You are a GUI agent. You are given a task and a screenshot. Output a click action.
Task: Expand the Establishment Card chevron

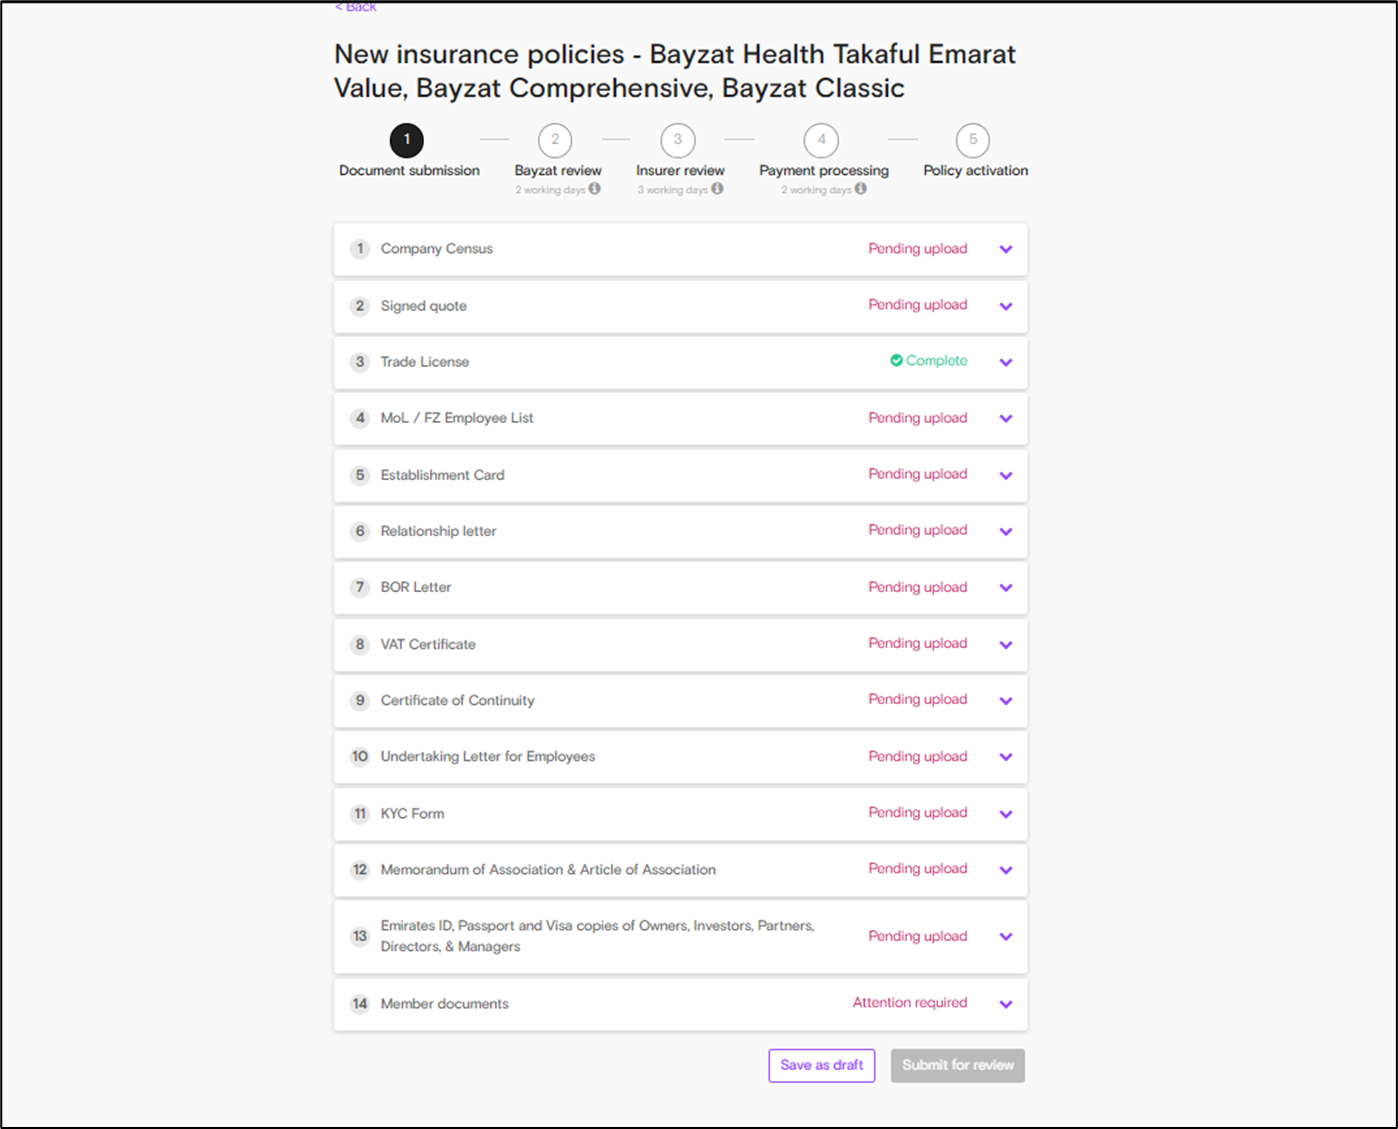[1006, 475]
